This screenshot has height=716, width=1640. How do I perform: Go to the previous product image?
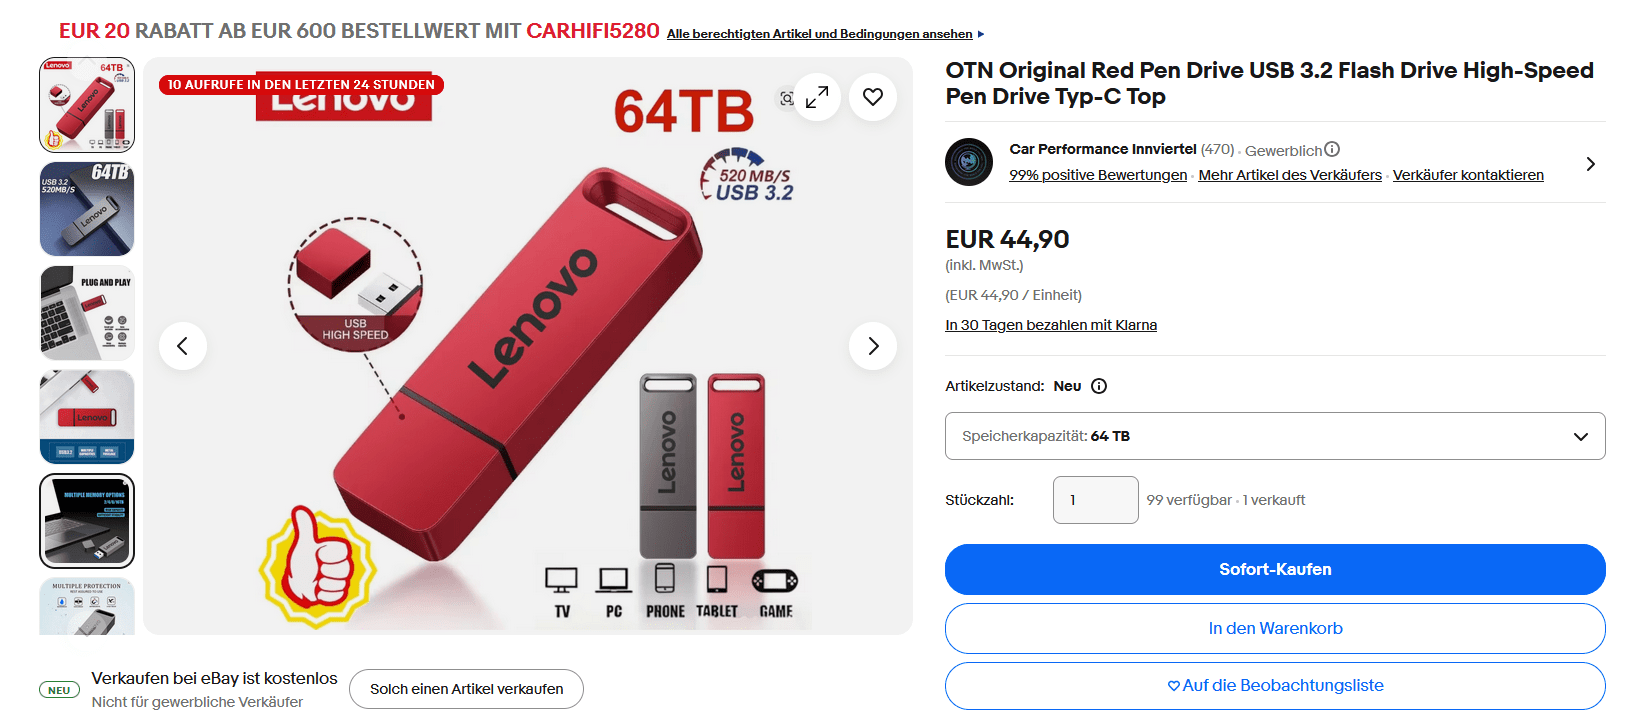(182, 346)
